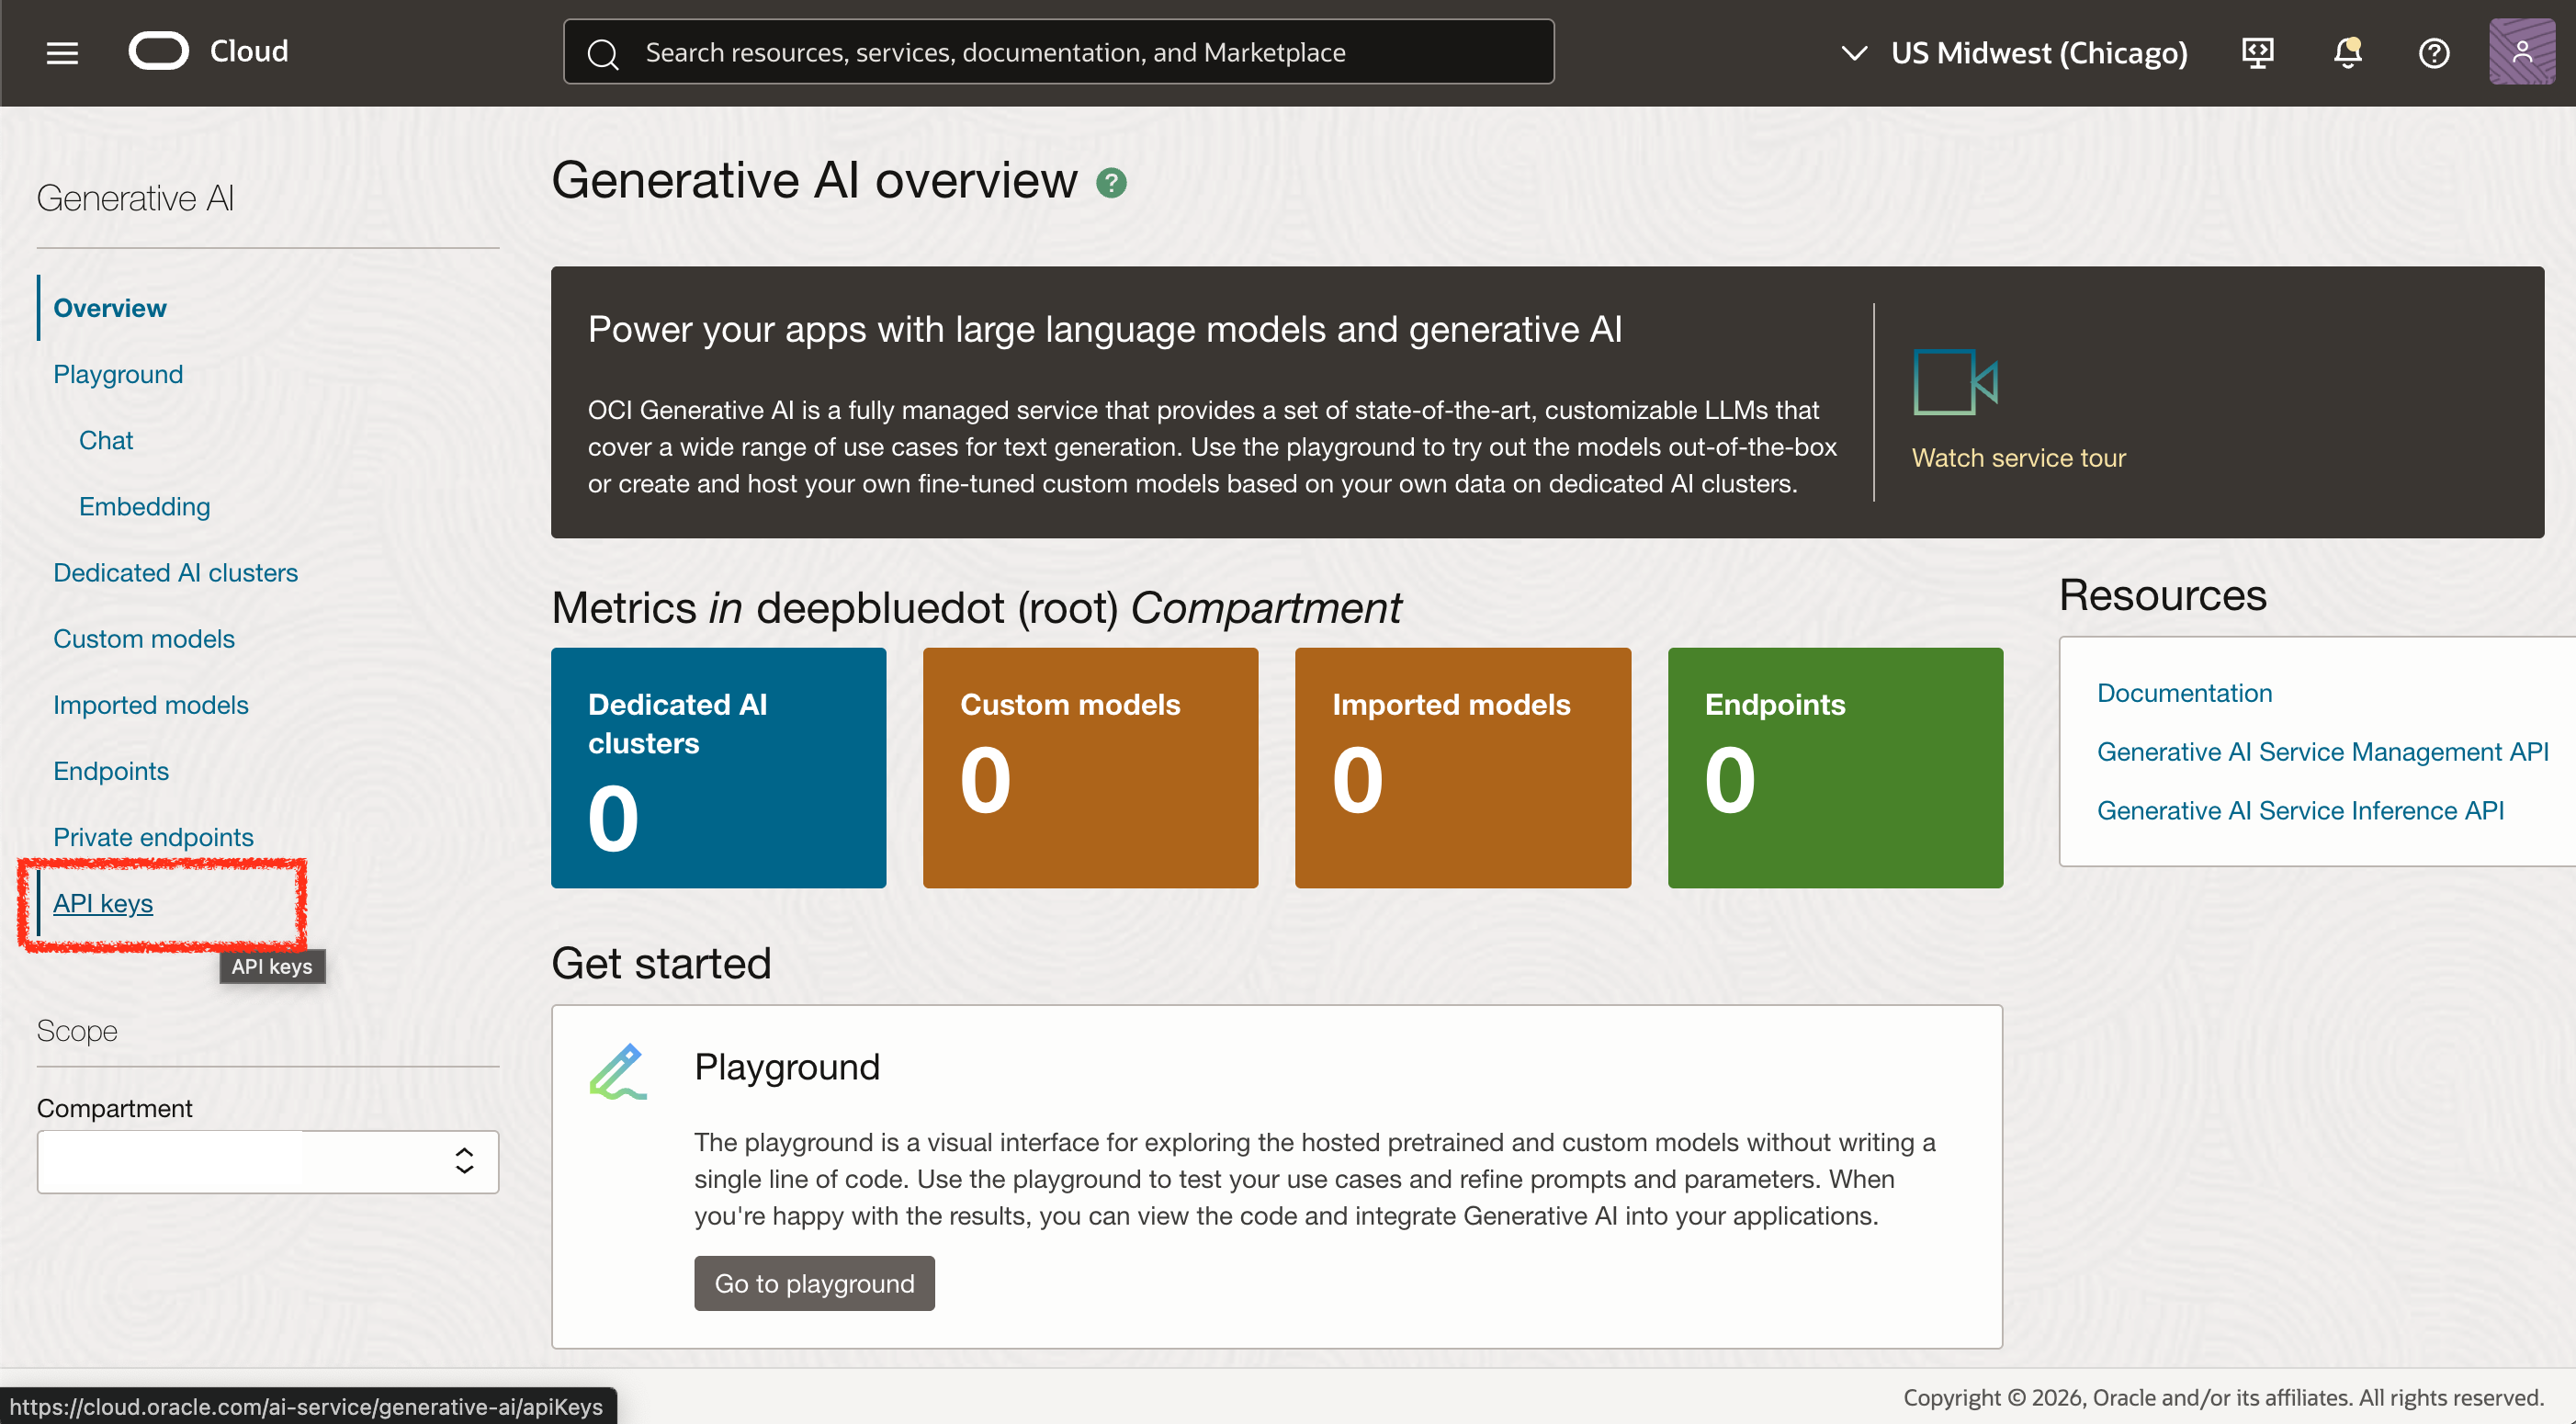2576x1424 pixels.
Task: Launch Cloud Shell via the console monitor icon
Action: pos(2257,53)
